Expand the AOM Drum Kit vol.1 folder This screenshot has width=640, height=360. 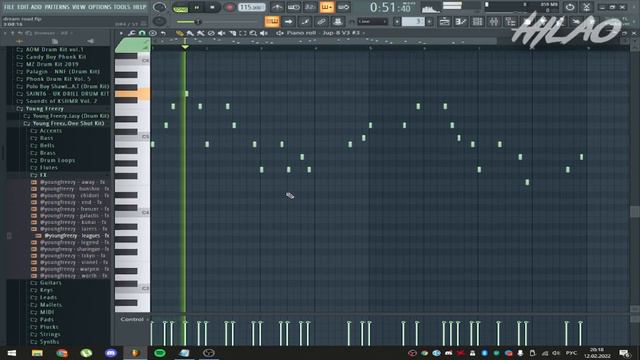[54, 49]
